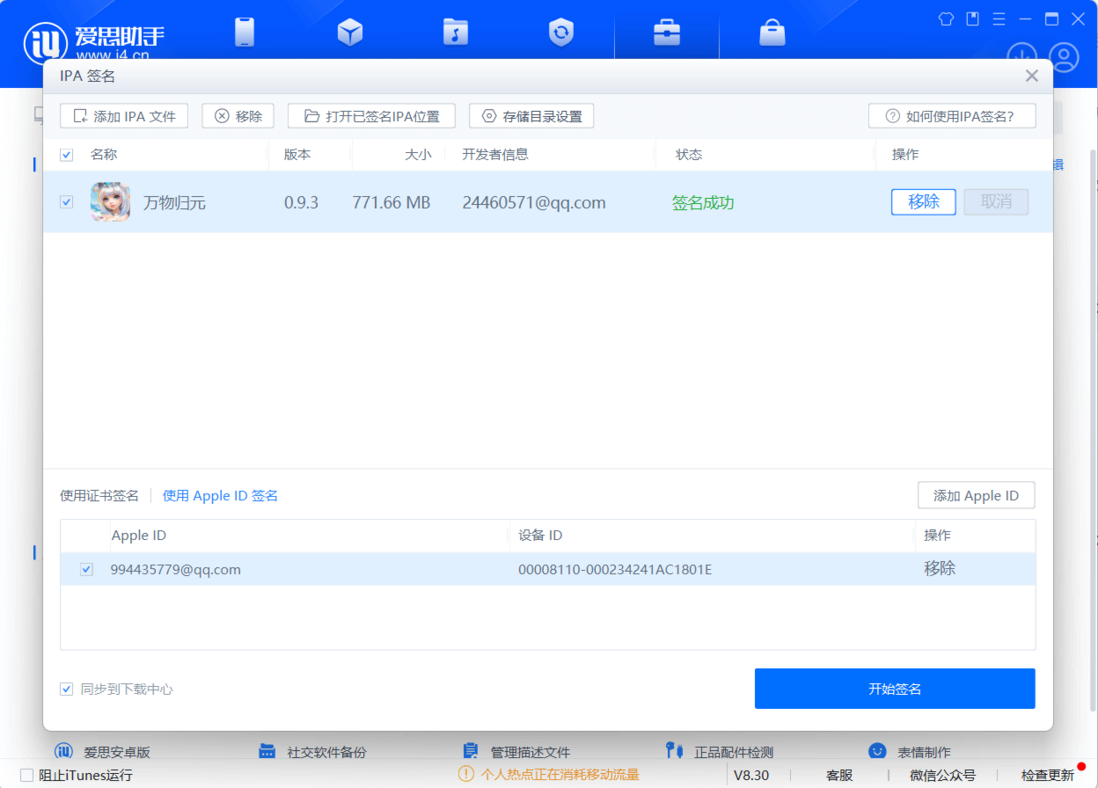Viewport: 1098px width, 788px height.
Task: Open the toolbox briefcase icon
Action: (667, 32)
